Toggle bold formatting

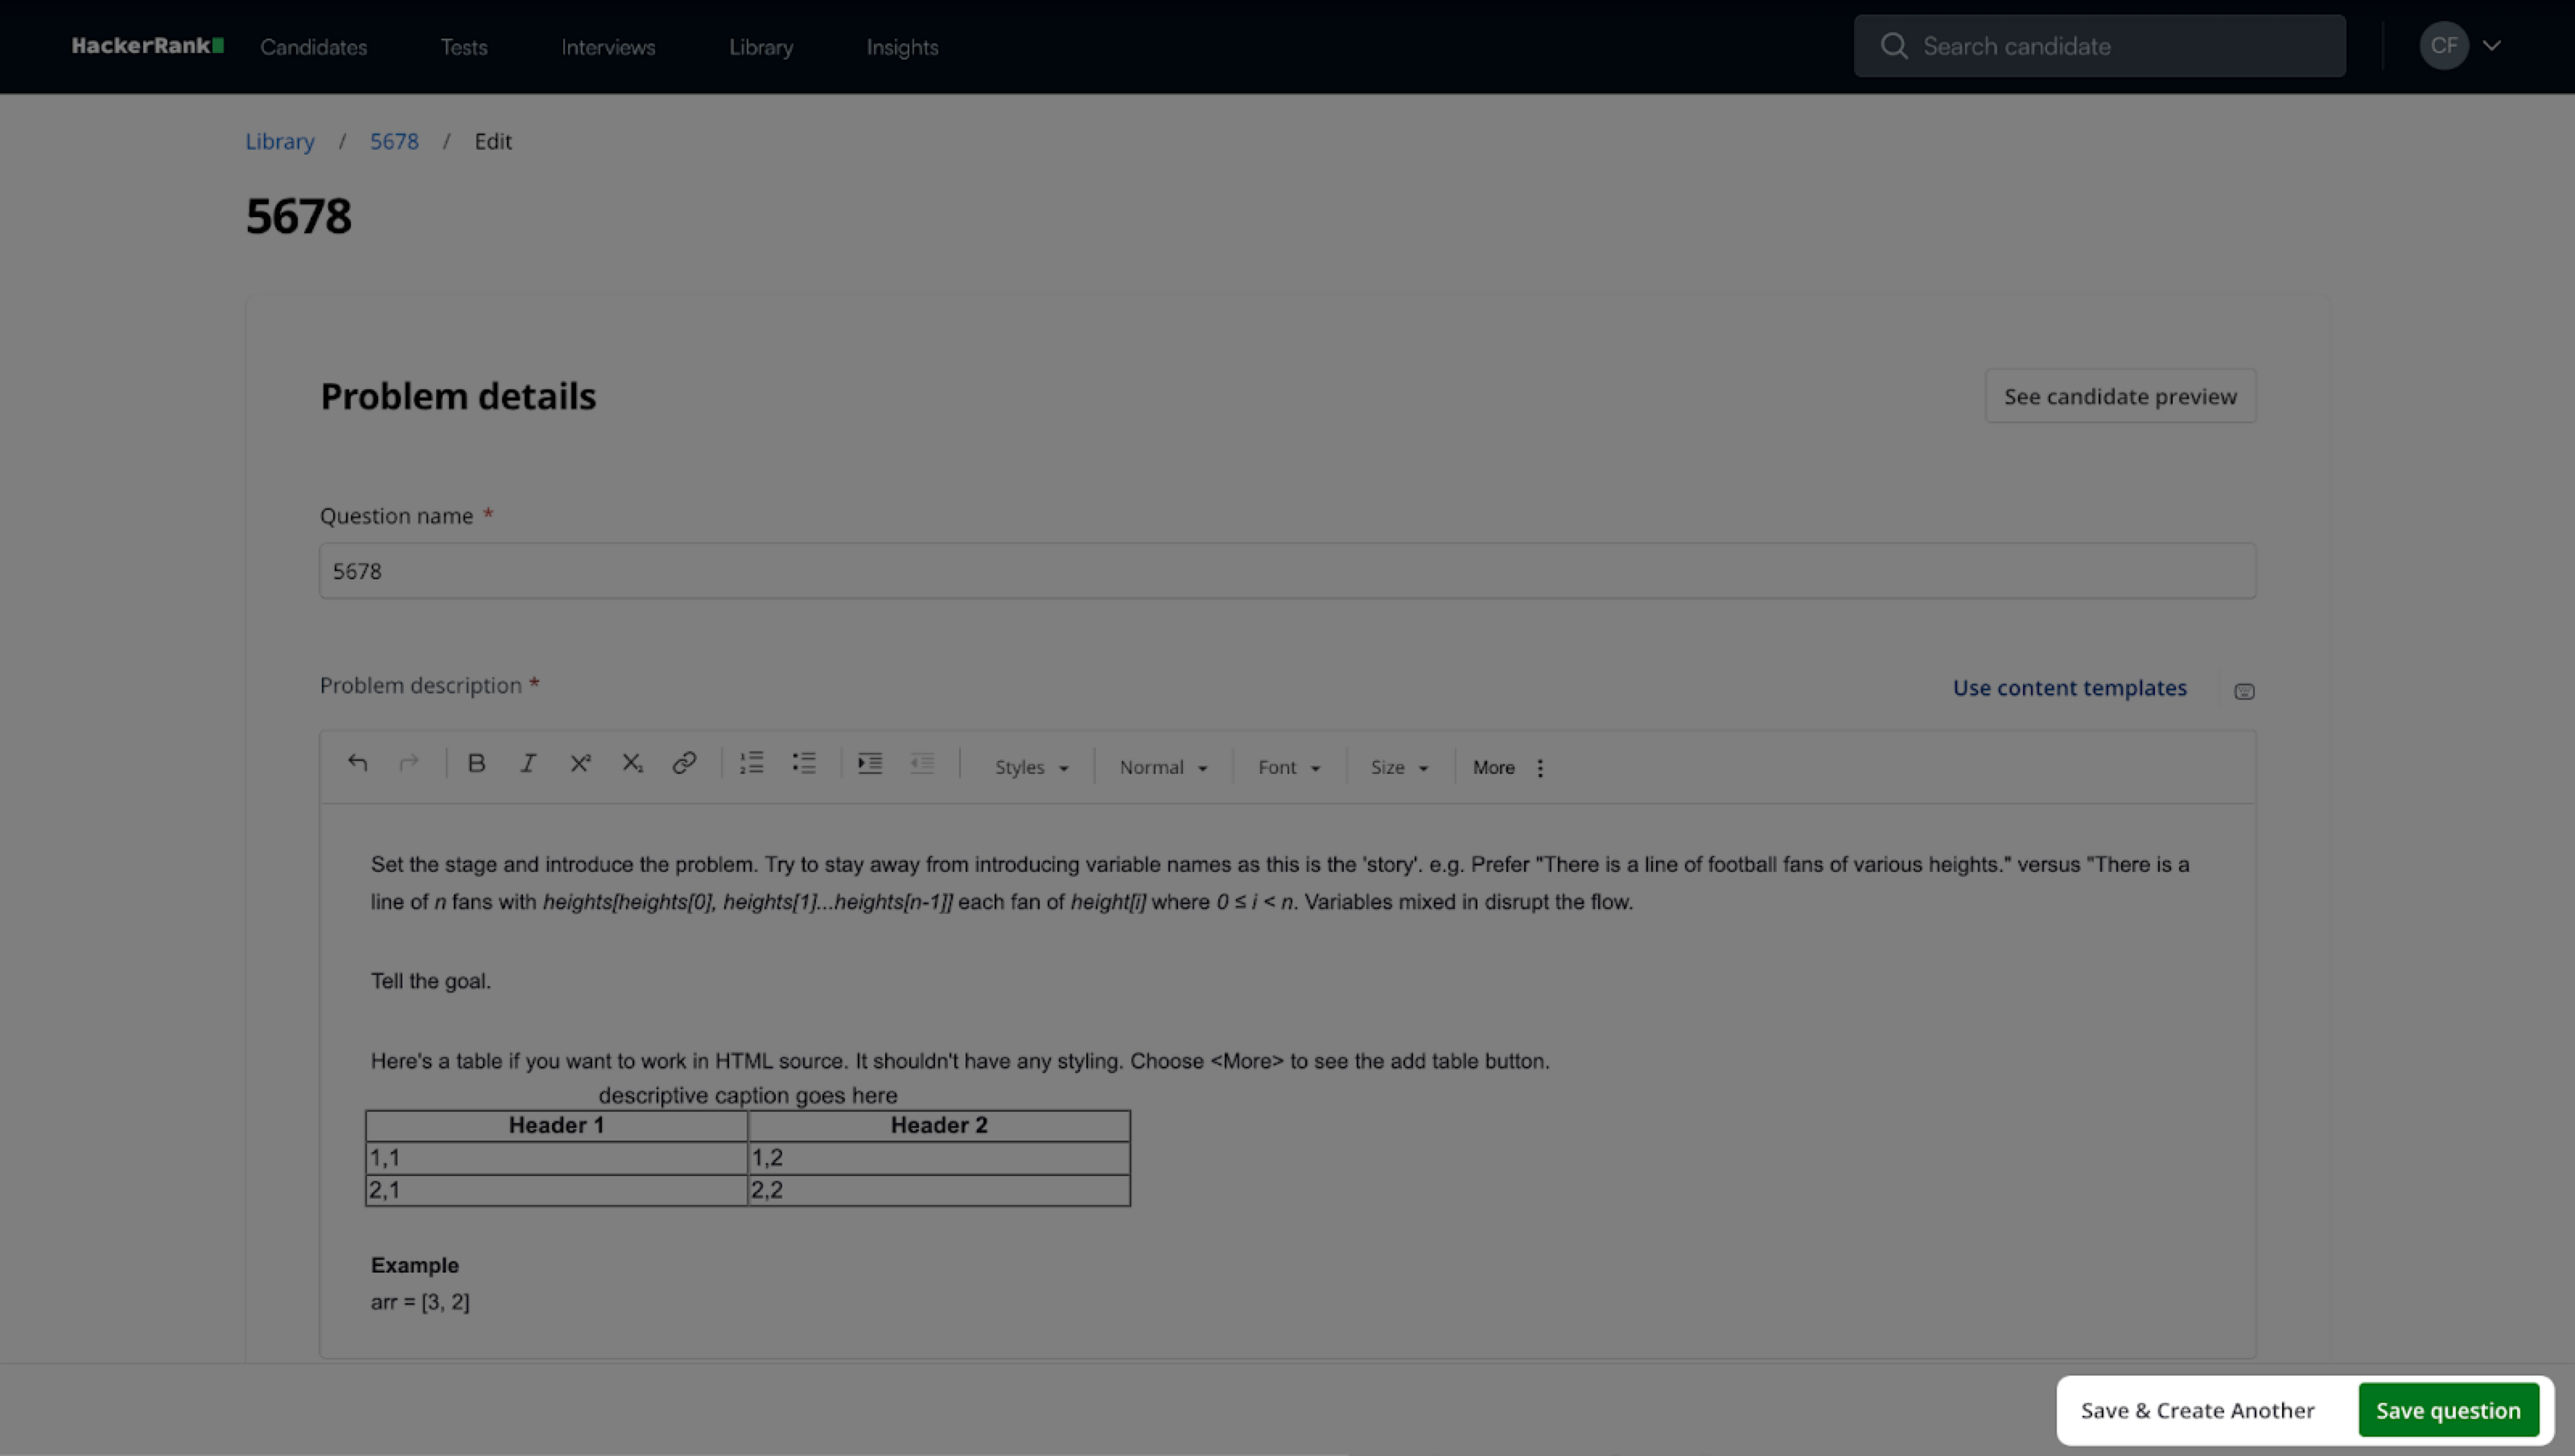click(x=477, y=764)
